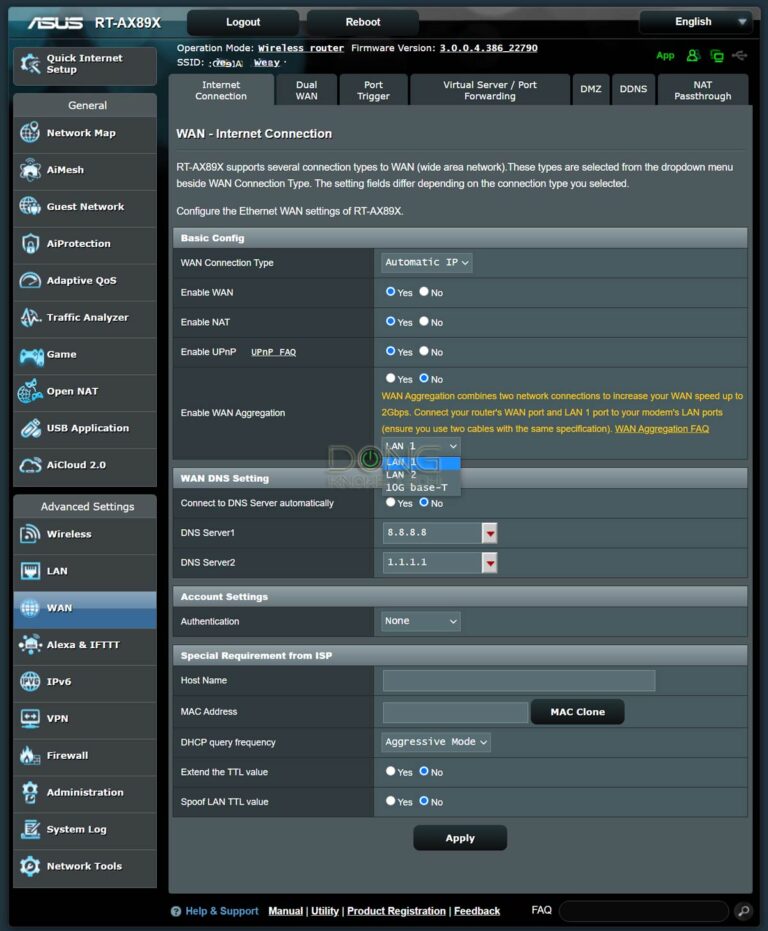Select Yes for Enable WAN Aggregation

click(391, 379)
